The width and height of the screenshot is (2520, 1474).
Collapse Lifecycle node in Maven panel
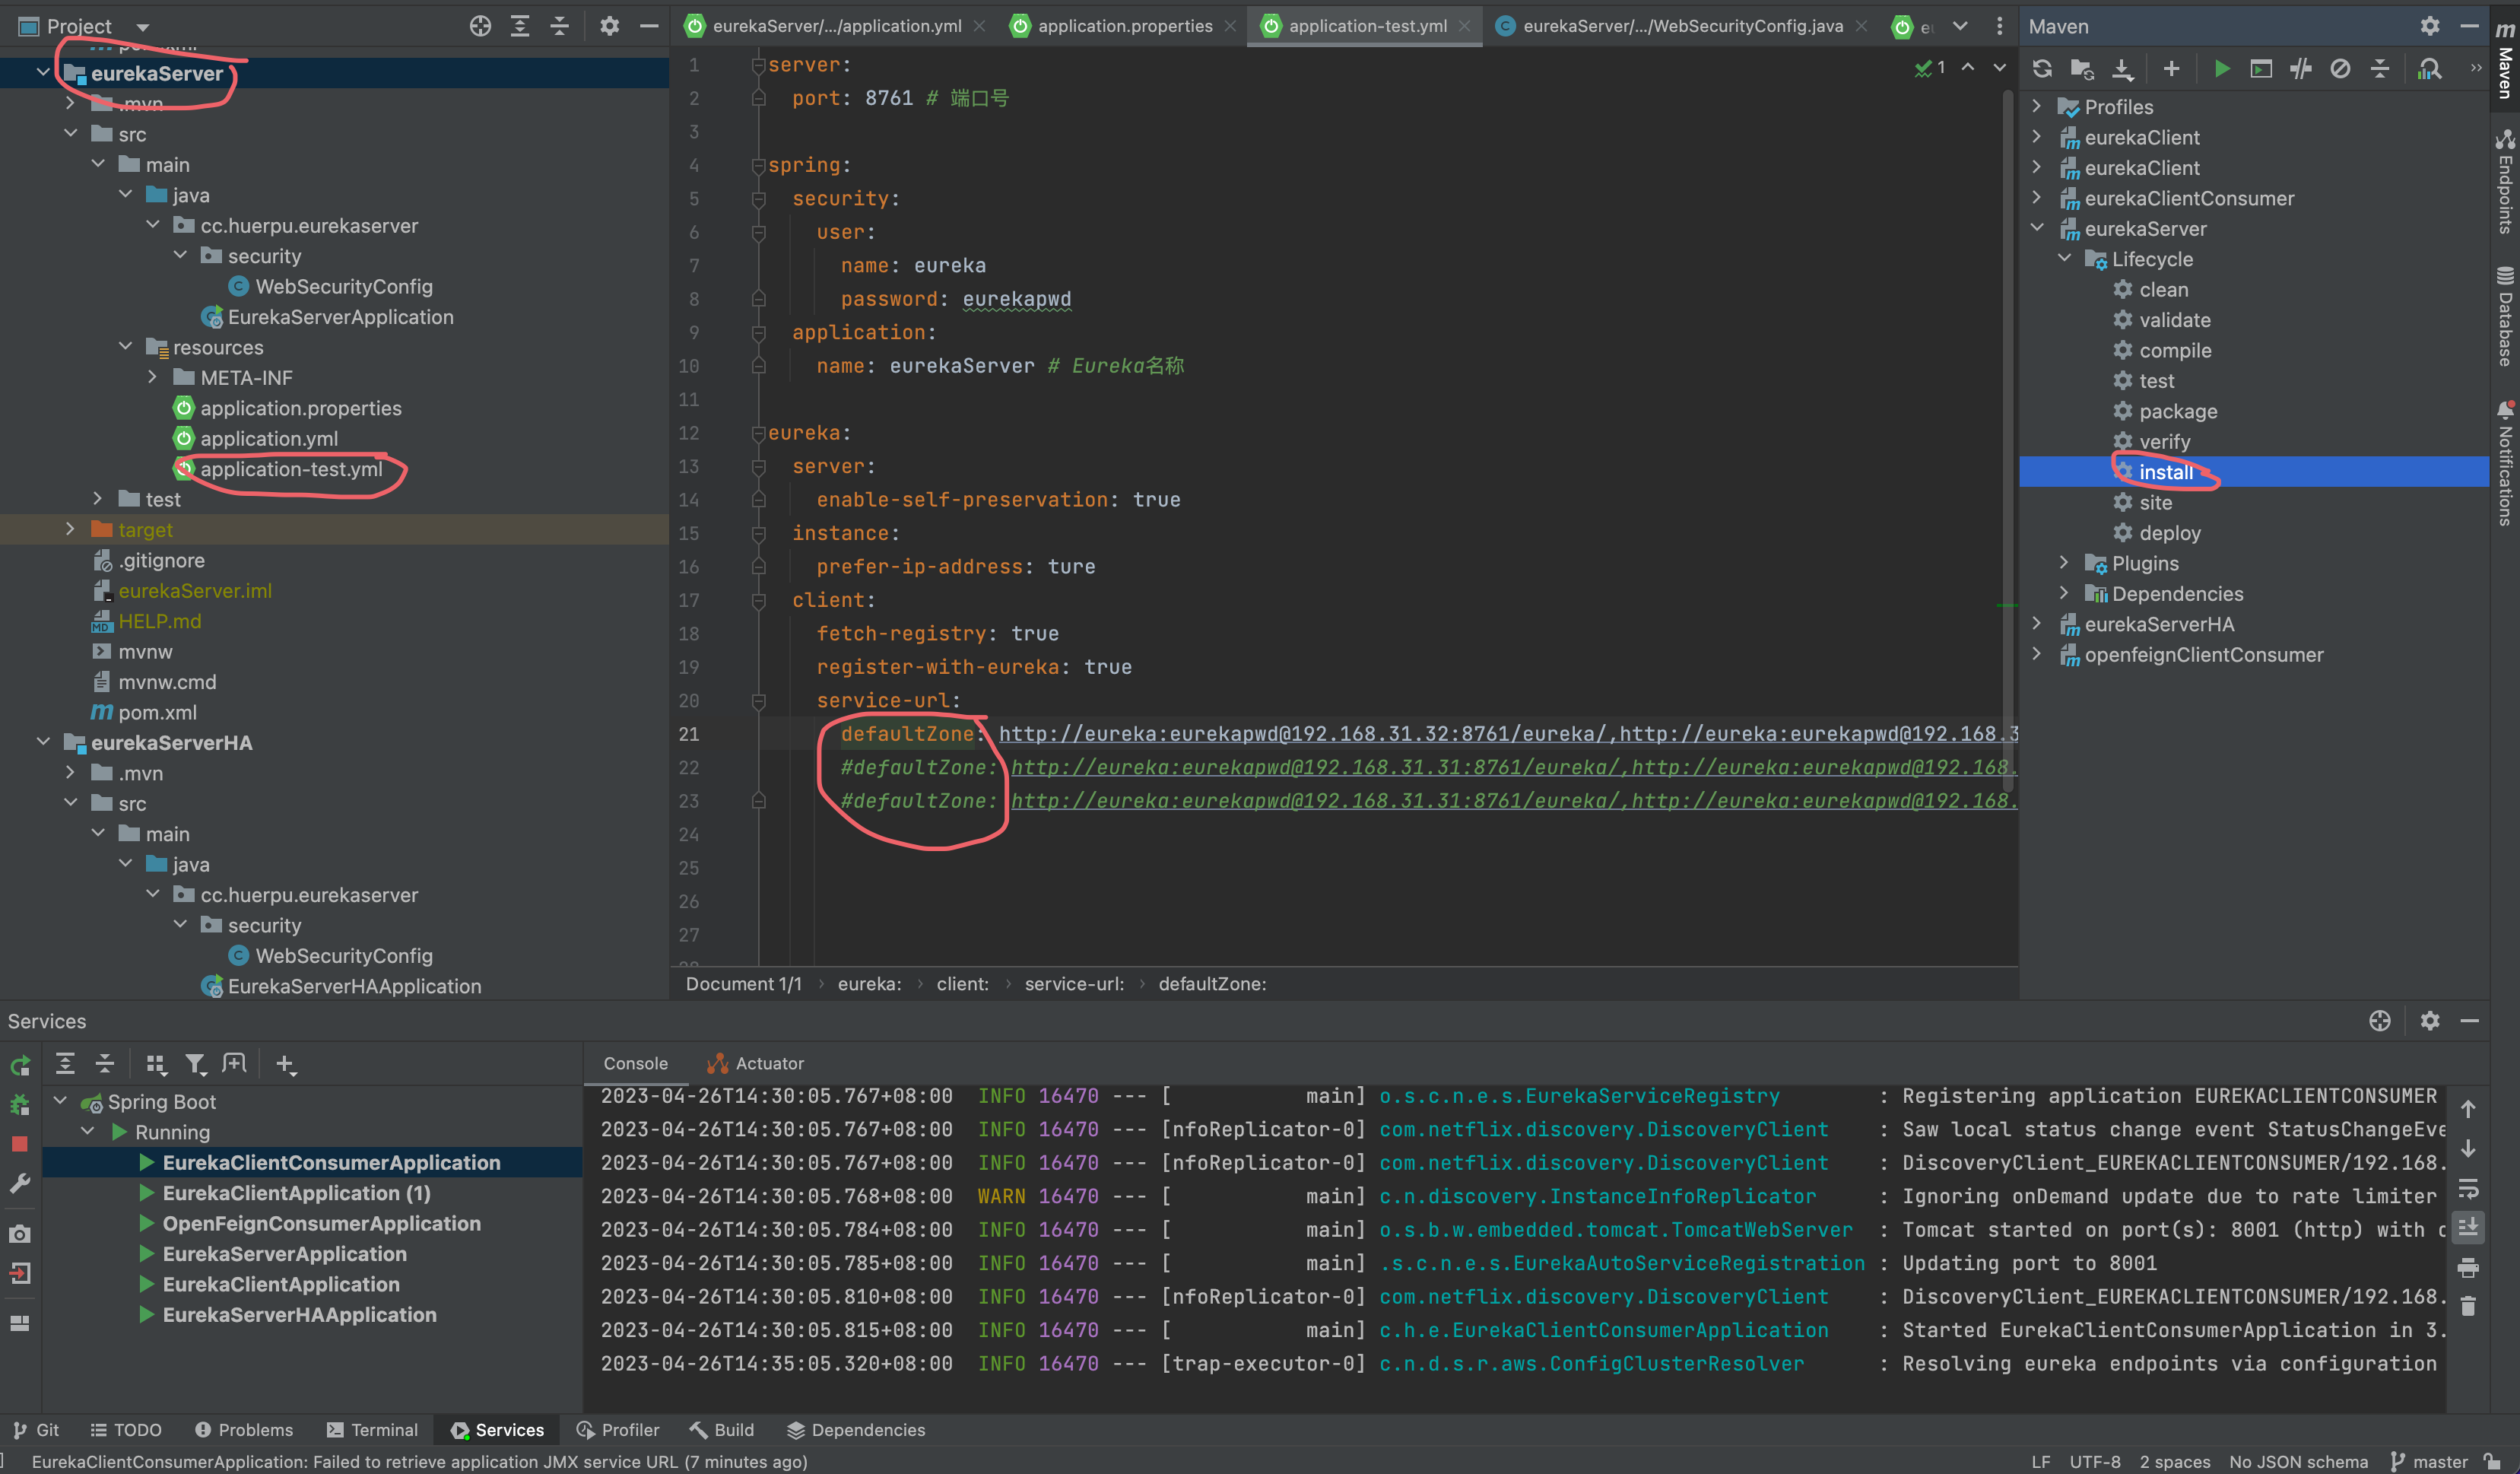tap(2064, 258)
